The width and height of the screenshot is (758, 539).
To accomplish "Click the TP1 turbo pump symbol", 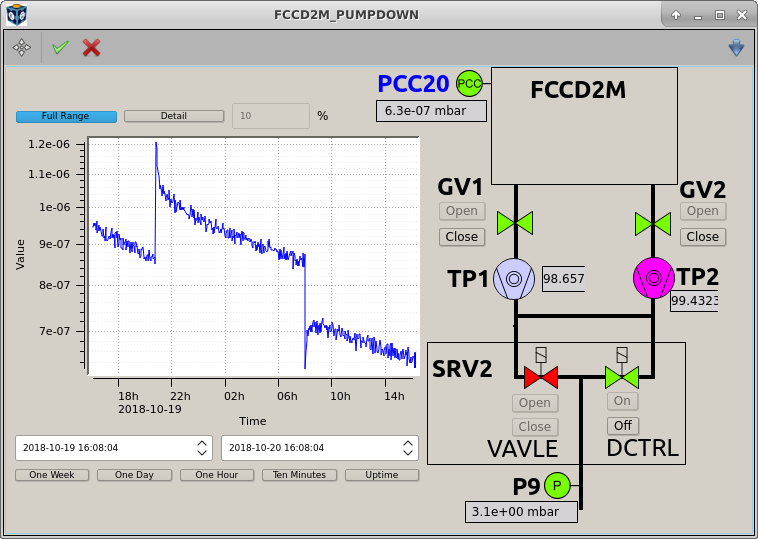I will 514,279.
